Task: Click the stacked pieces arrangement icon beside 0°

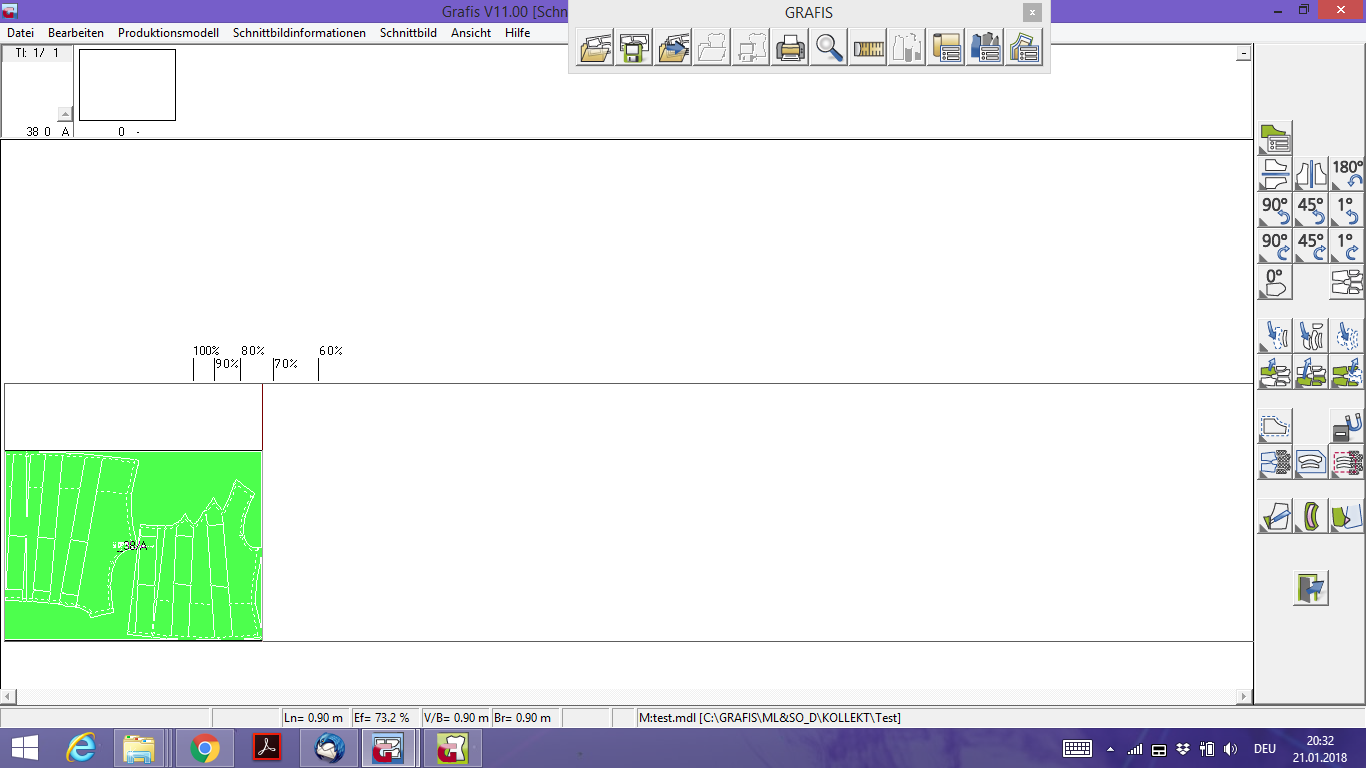Action: [1347, 282]
